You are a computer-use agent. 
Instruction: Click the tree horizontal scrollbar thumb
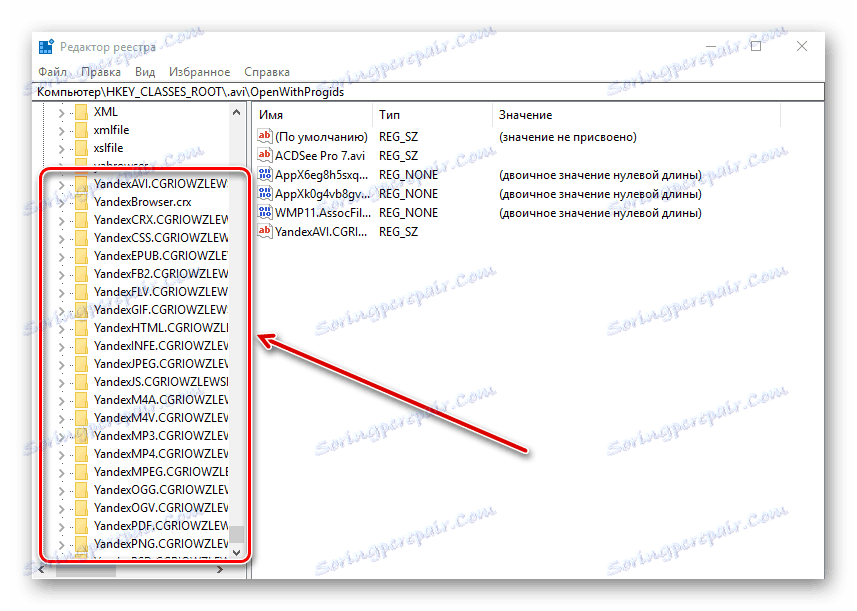tap(85, 570)
